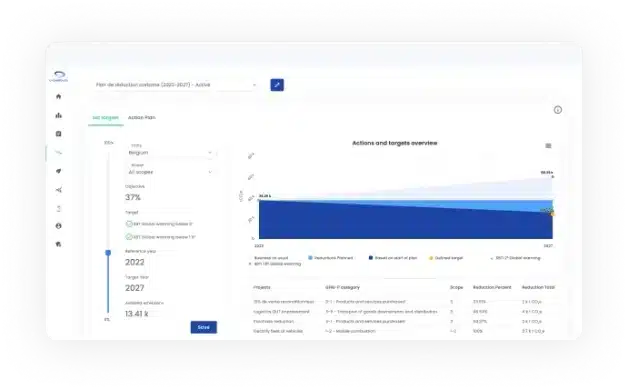This screenshot has height=389, width=628.
Task: Click the bottom sidebar settings icon
Action: [58, 244]
